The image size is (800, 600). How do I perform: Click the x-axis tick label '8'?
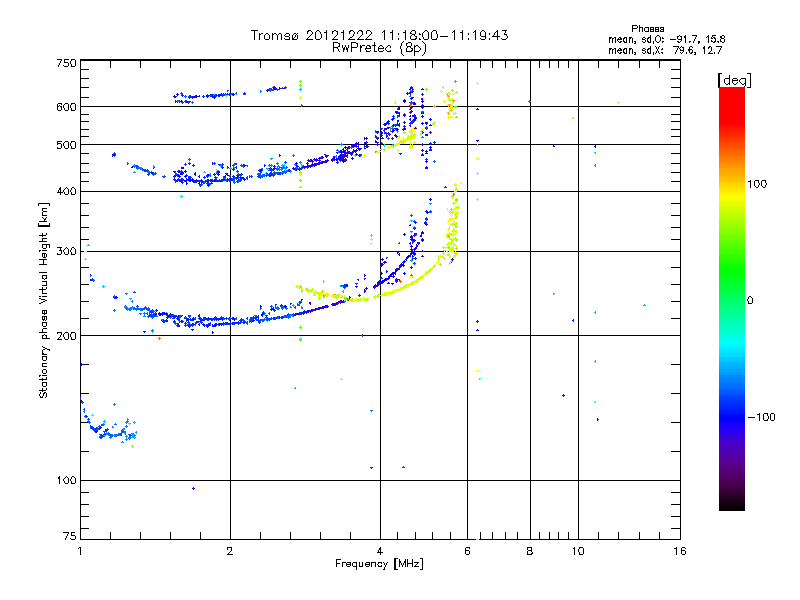click(530, 551)
